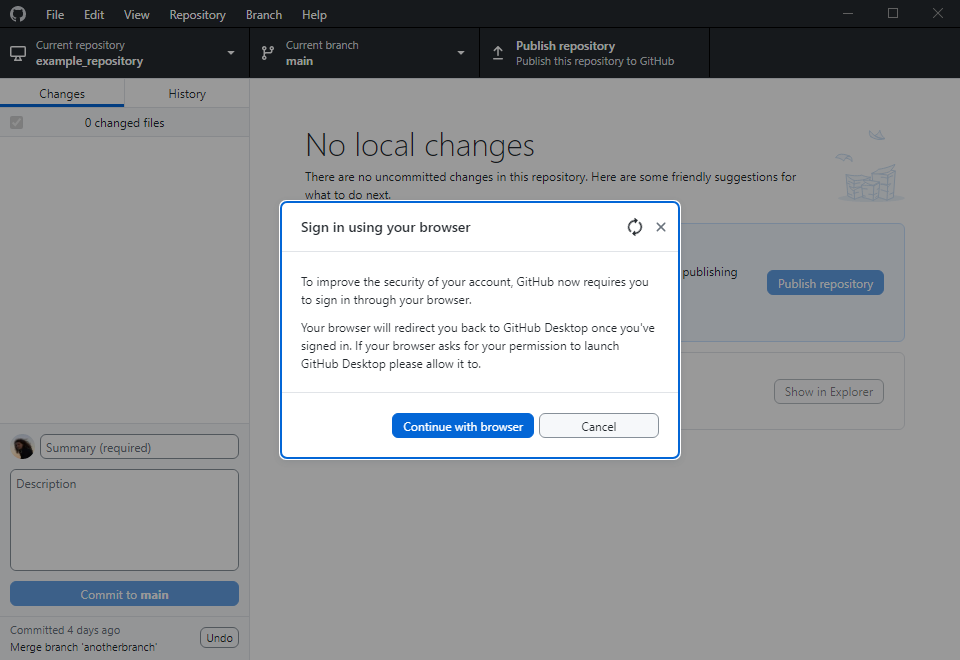Viewport: 960px width, 660px height.
Task: Close the Sign in dialog with X
Action: 661,227
